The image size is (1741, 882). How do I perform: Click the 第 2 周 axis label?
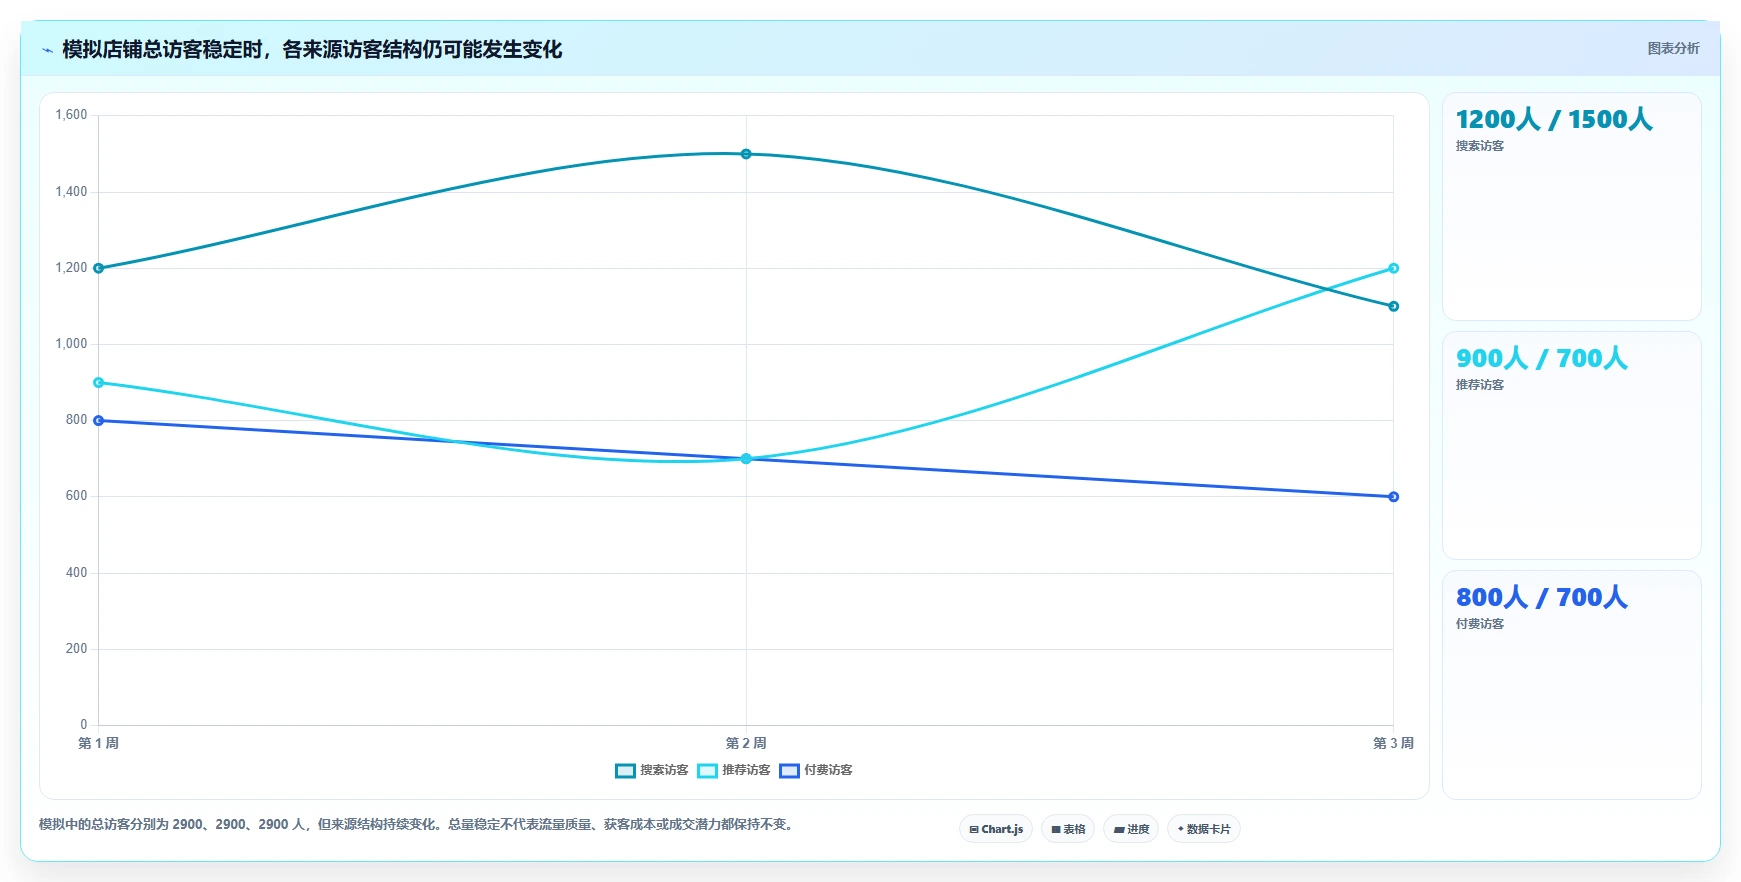click(x=746, y=743)
